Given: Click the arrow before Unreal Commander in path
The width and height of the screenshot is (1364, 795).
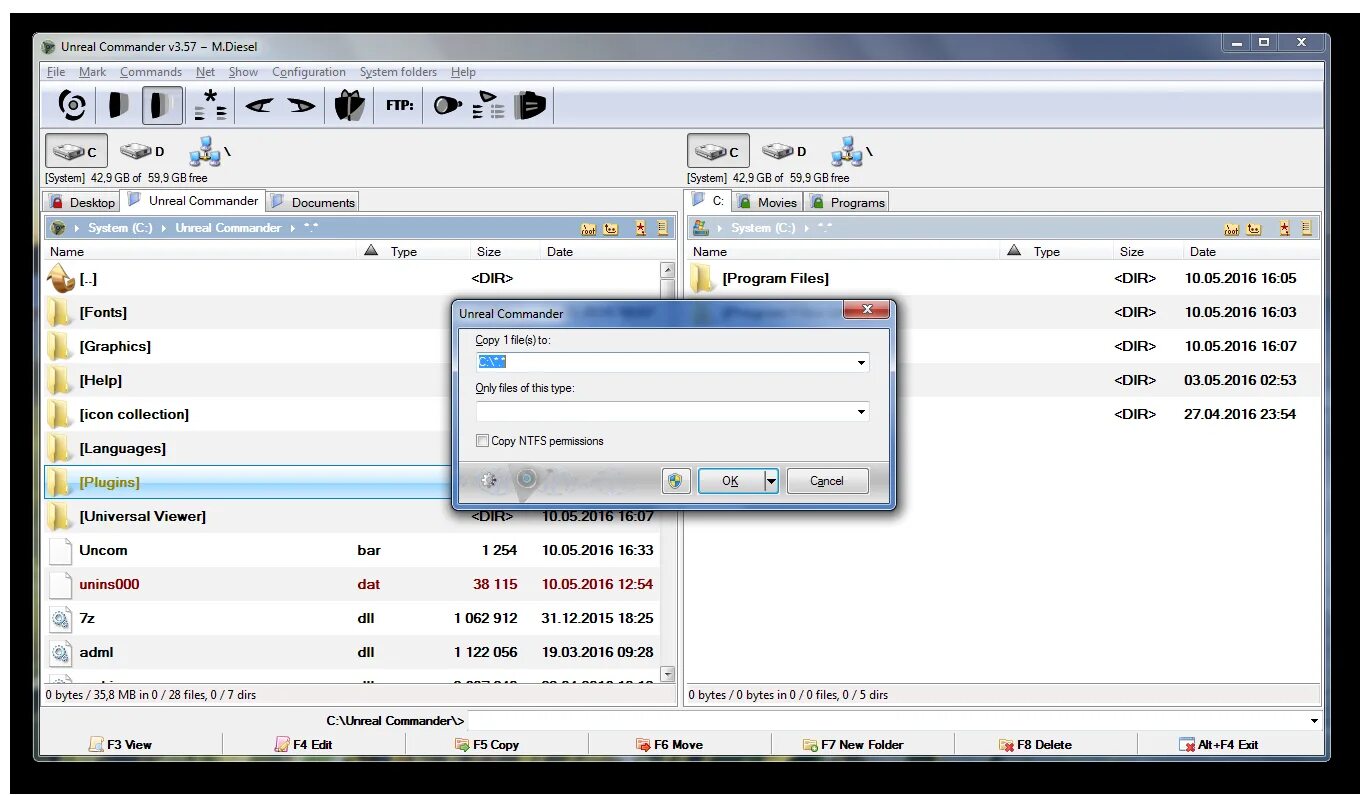Looking at the screenshot, I should [x=165, y=228].
